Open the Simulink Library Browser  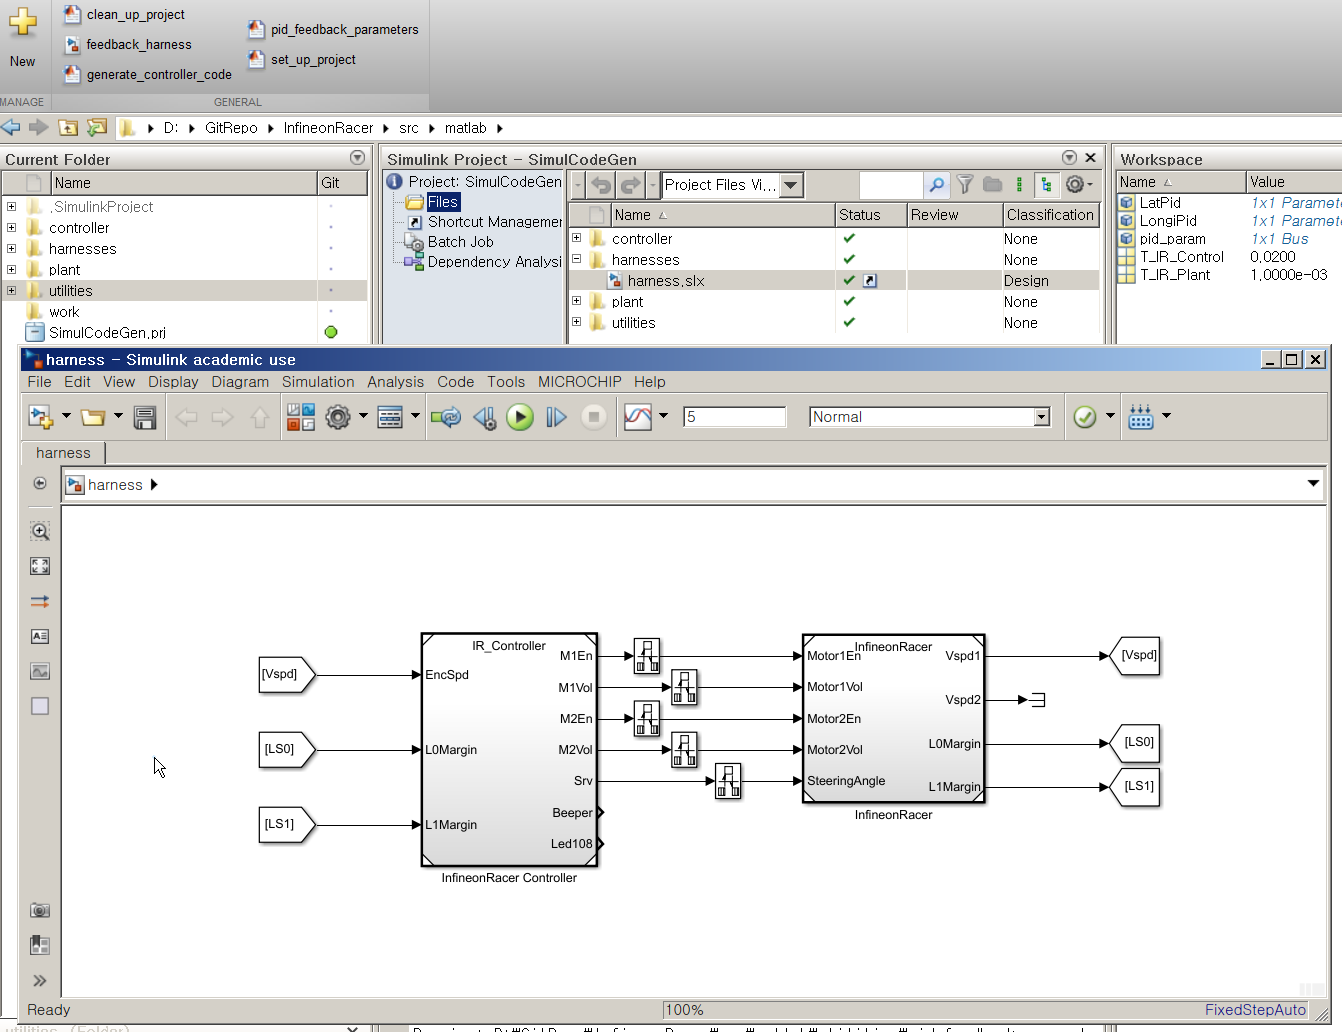301,417
